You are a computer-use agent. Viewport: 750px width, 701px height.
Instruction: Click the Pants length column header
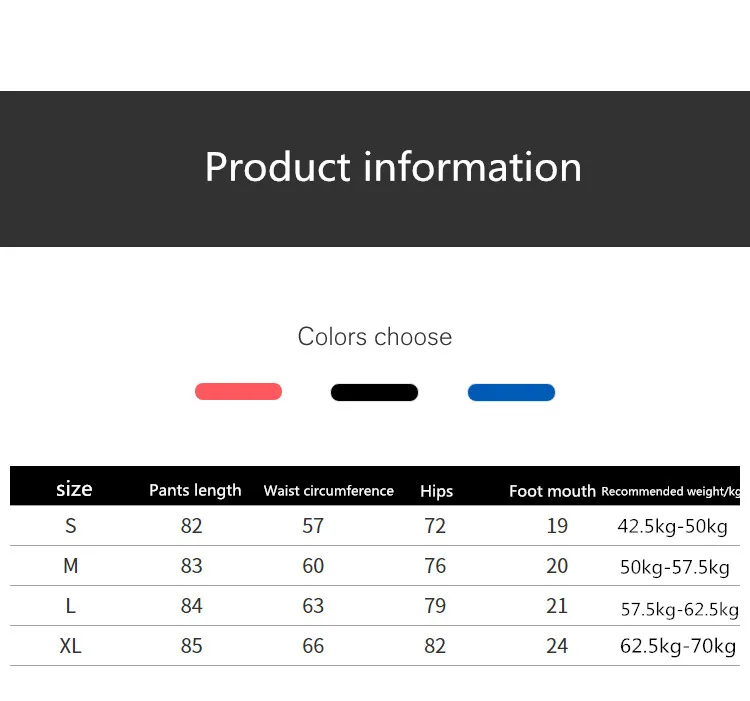(x=195, y=490)
